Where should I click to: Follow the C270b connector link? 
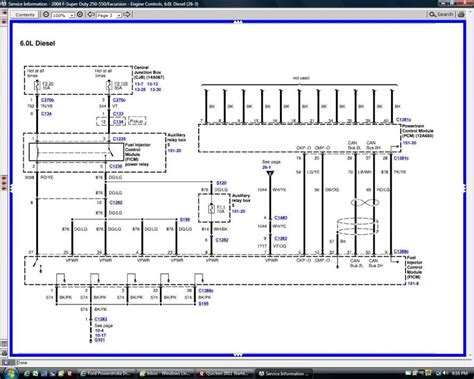tap(48, 100)
